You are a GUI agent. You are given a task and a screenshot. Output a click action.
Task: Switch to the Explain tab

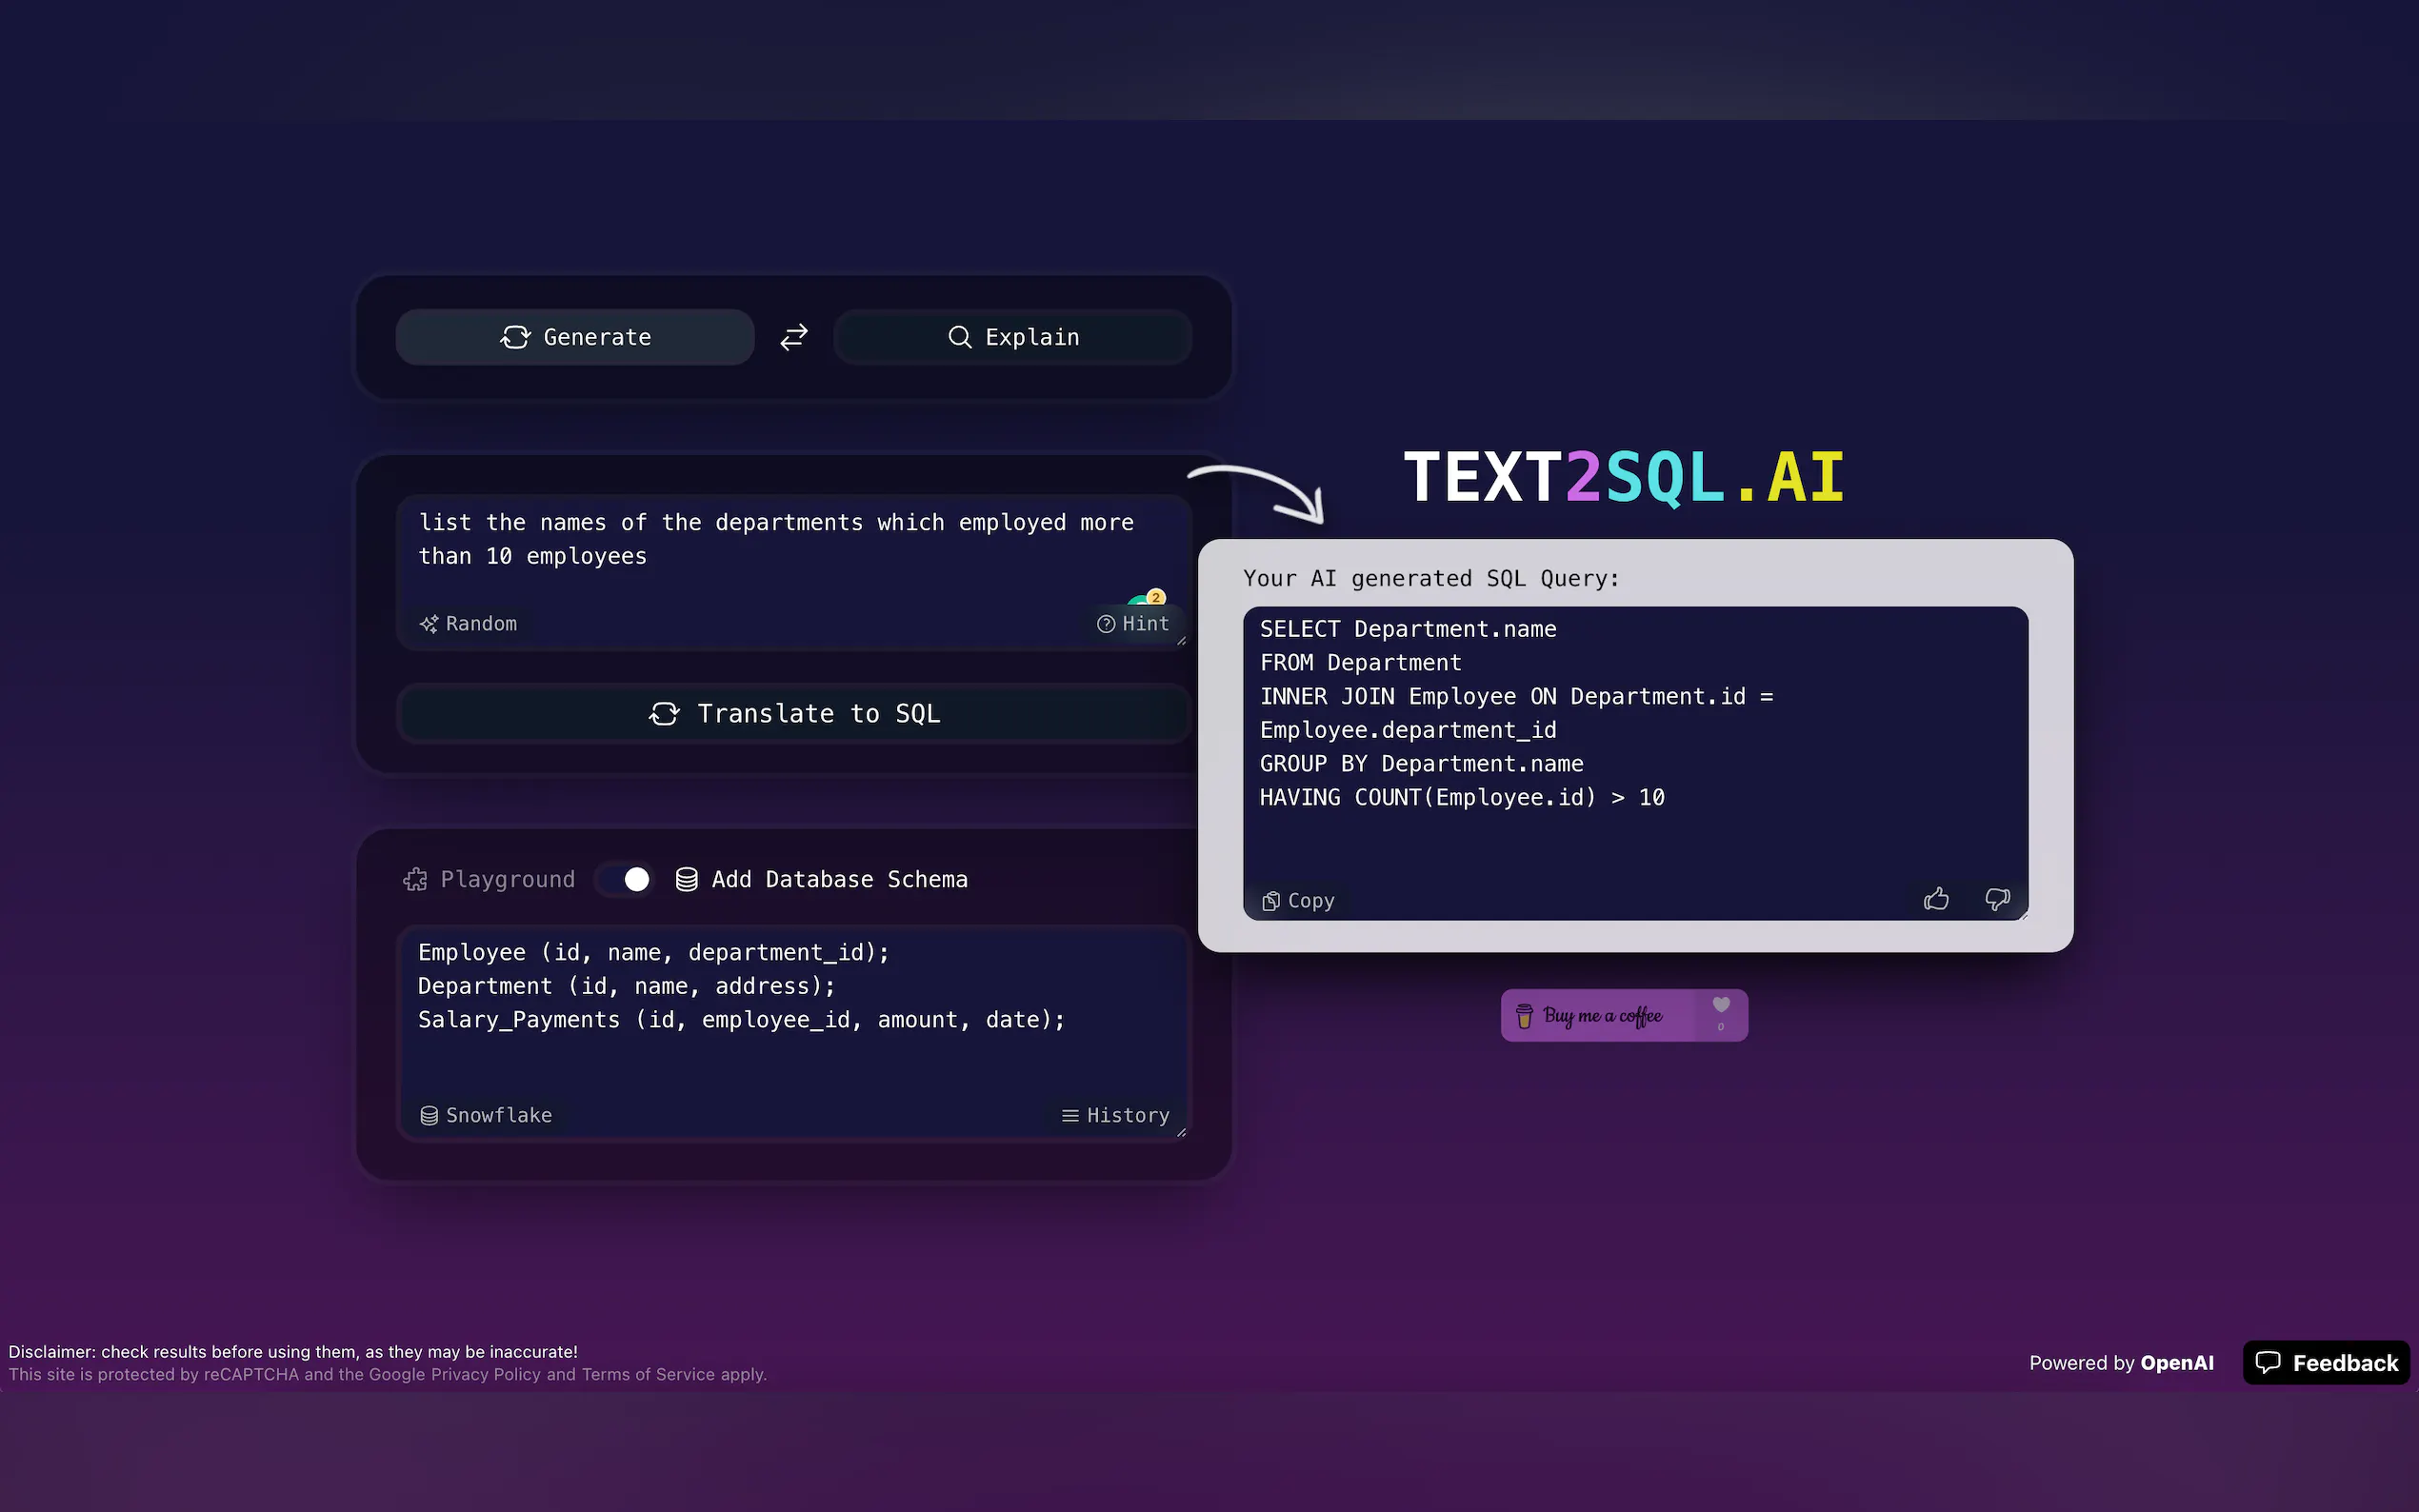1012,337
